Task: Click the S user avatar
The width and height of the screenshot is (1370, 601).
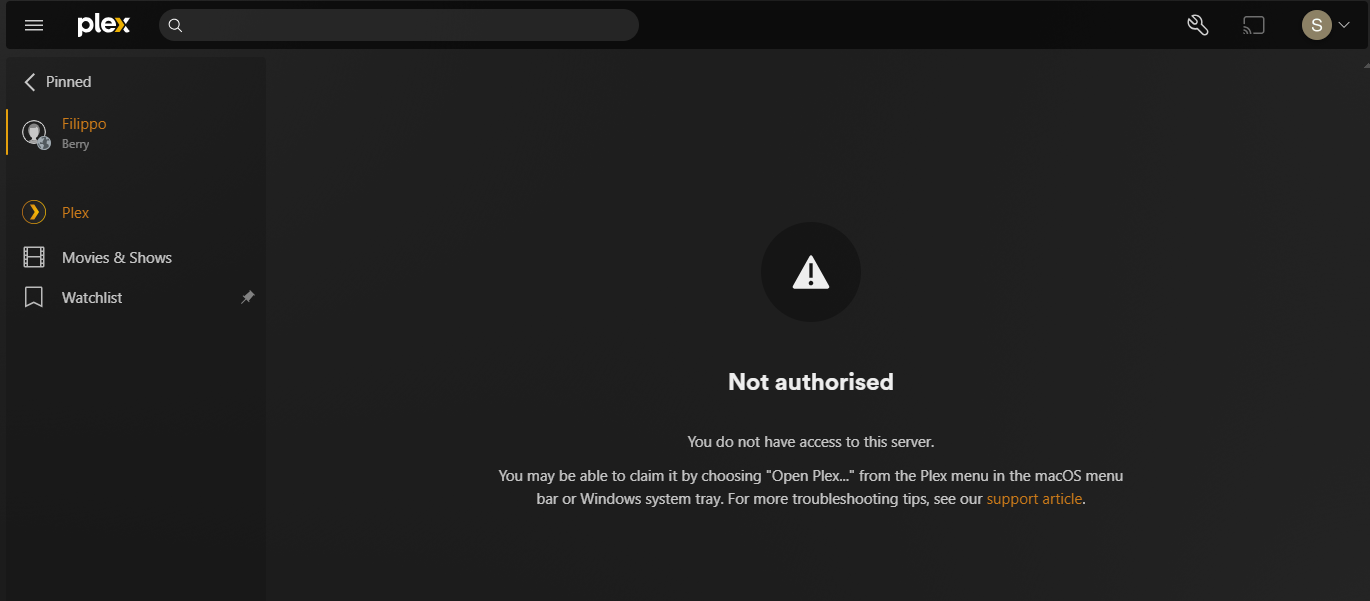Action: [x=1316, y=25]
